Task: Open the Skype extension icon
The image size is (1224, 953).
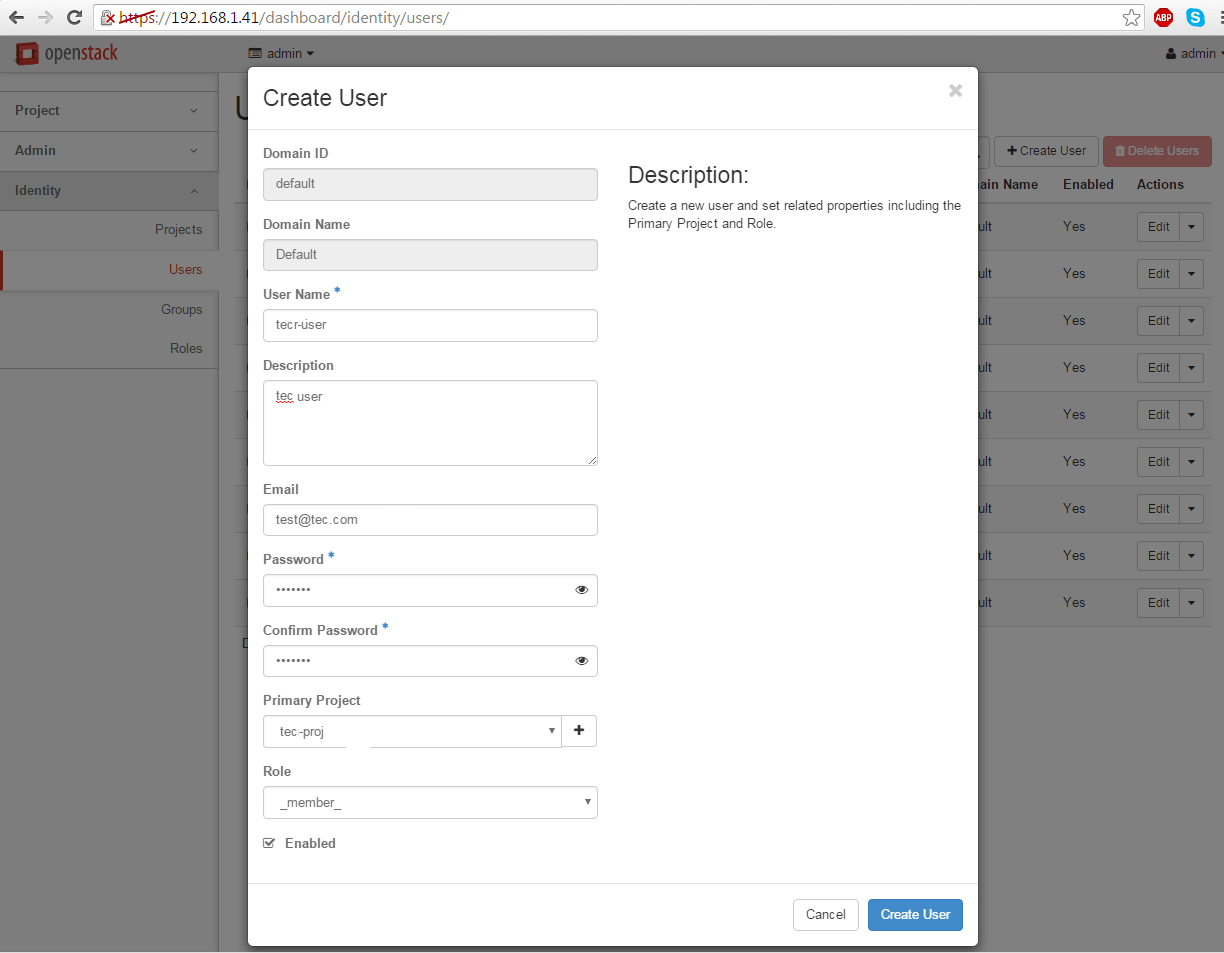Action: point(1195,17)
